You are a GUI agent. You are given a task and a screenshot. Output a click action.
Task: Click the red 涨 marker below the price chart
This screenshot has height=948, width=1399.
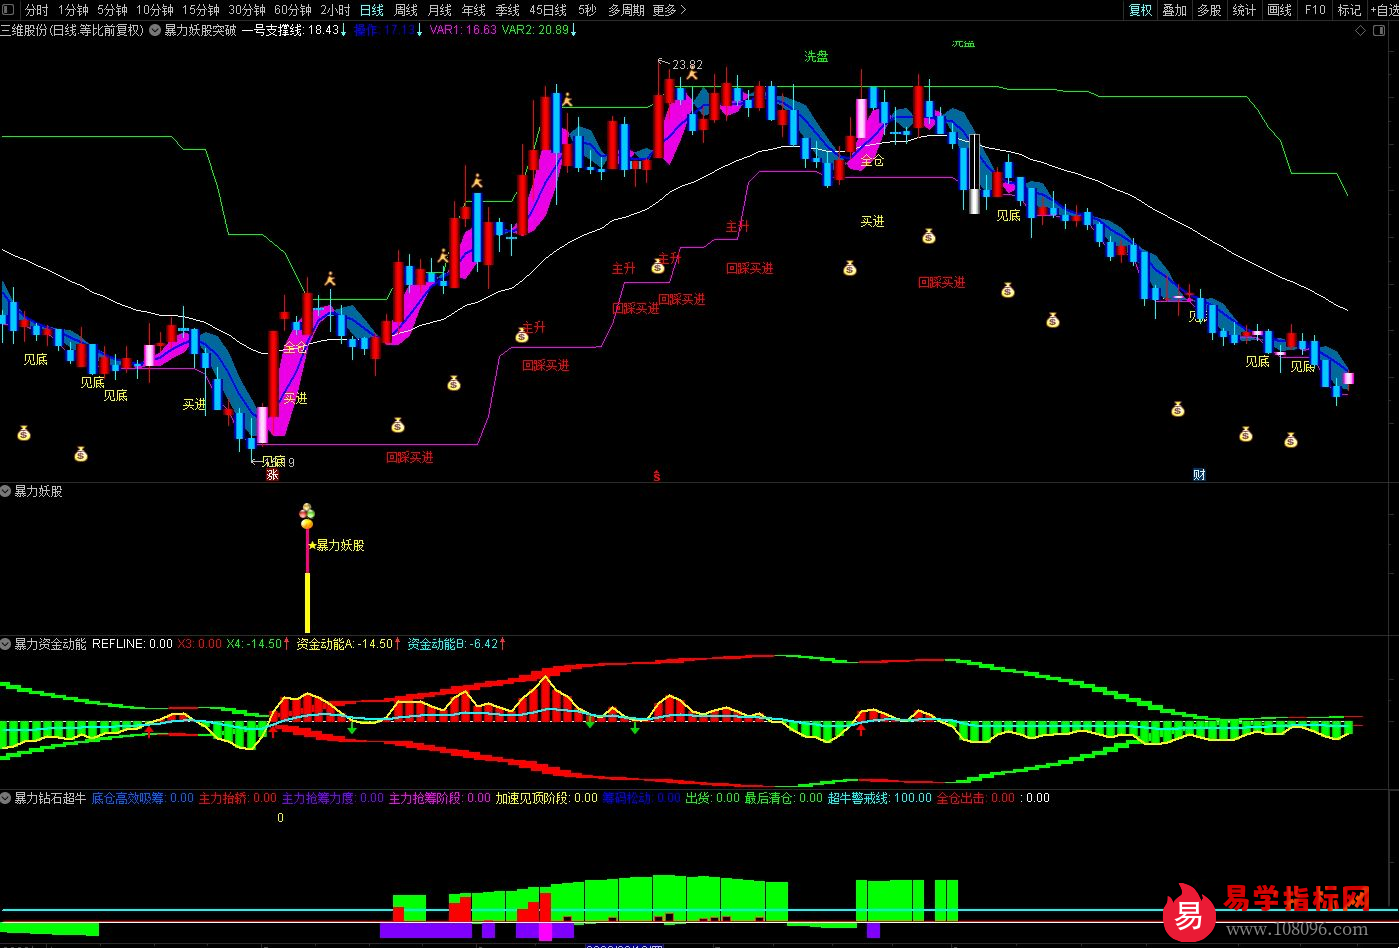pos(272,475)
